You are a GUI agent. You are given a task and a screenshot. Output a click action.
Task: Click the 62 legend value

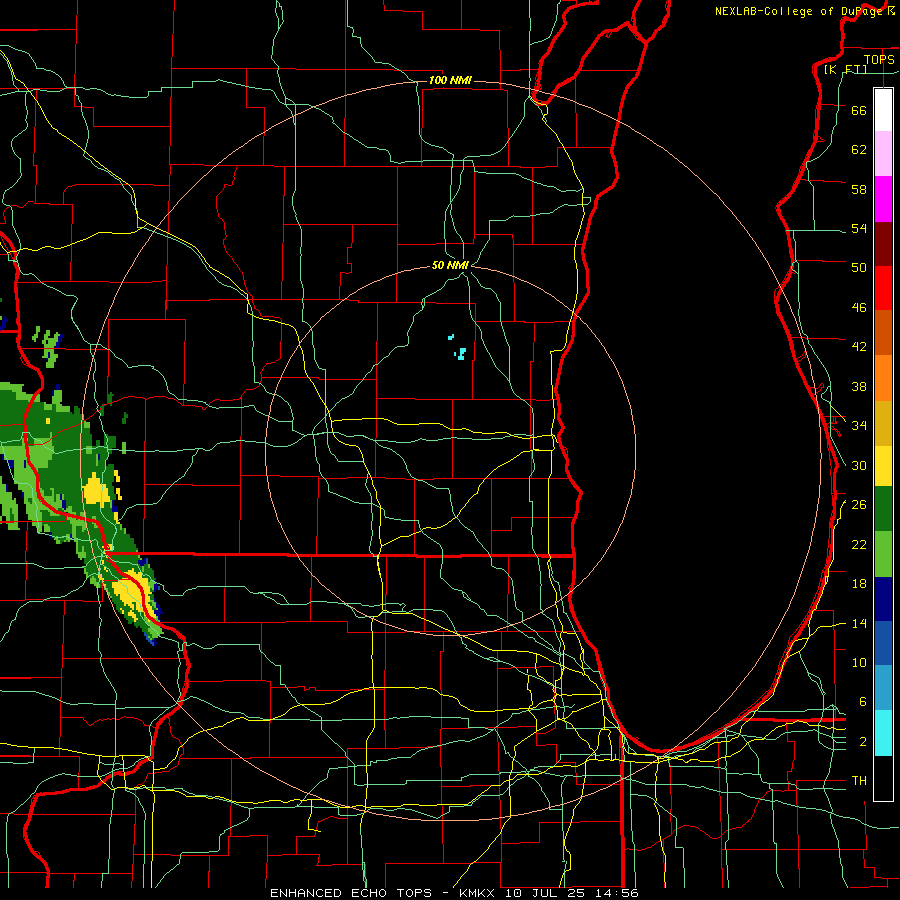859,150
